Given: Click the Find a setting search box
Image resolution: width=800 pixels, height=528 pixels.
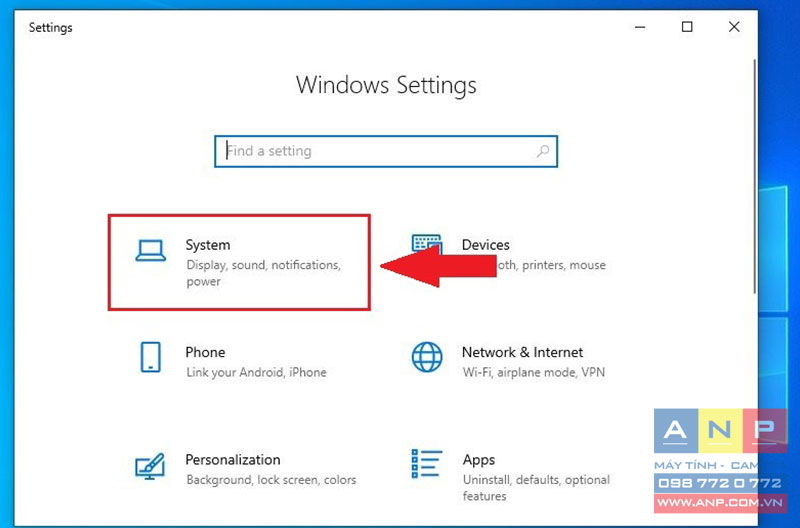Looking at the screenshot, I should point(386,151).
